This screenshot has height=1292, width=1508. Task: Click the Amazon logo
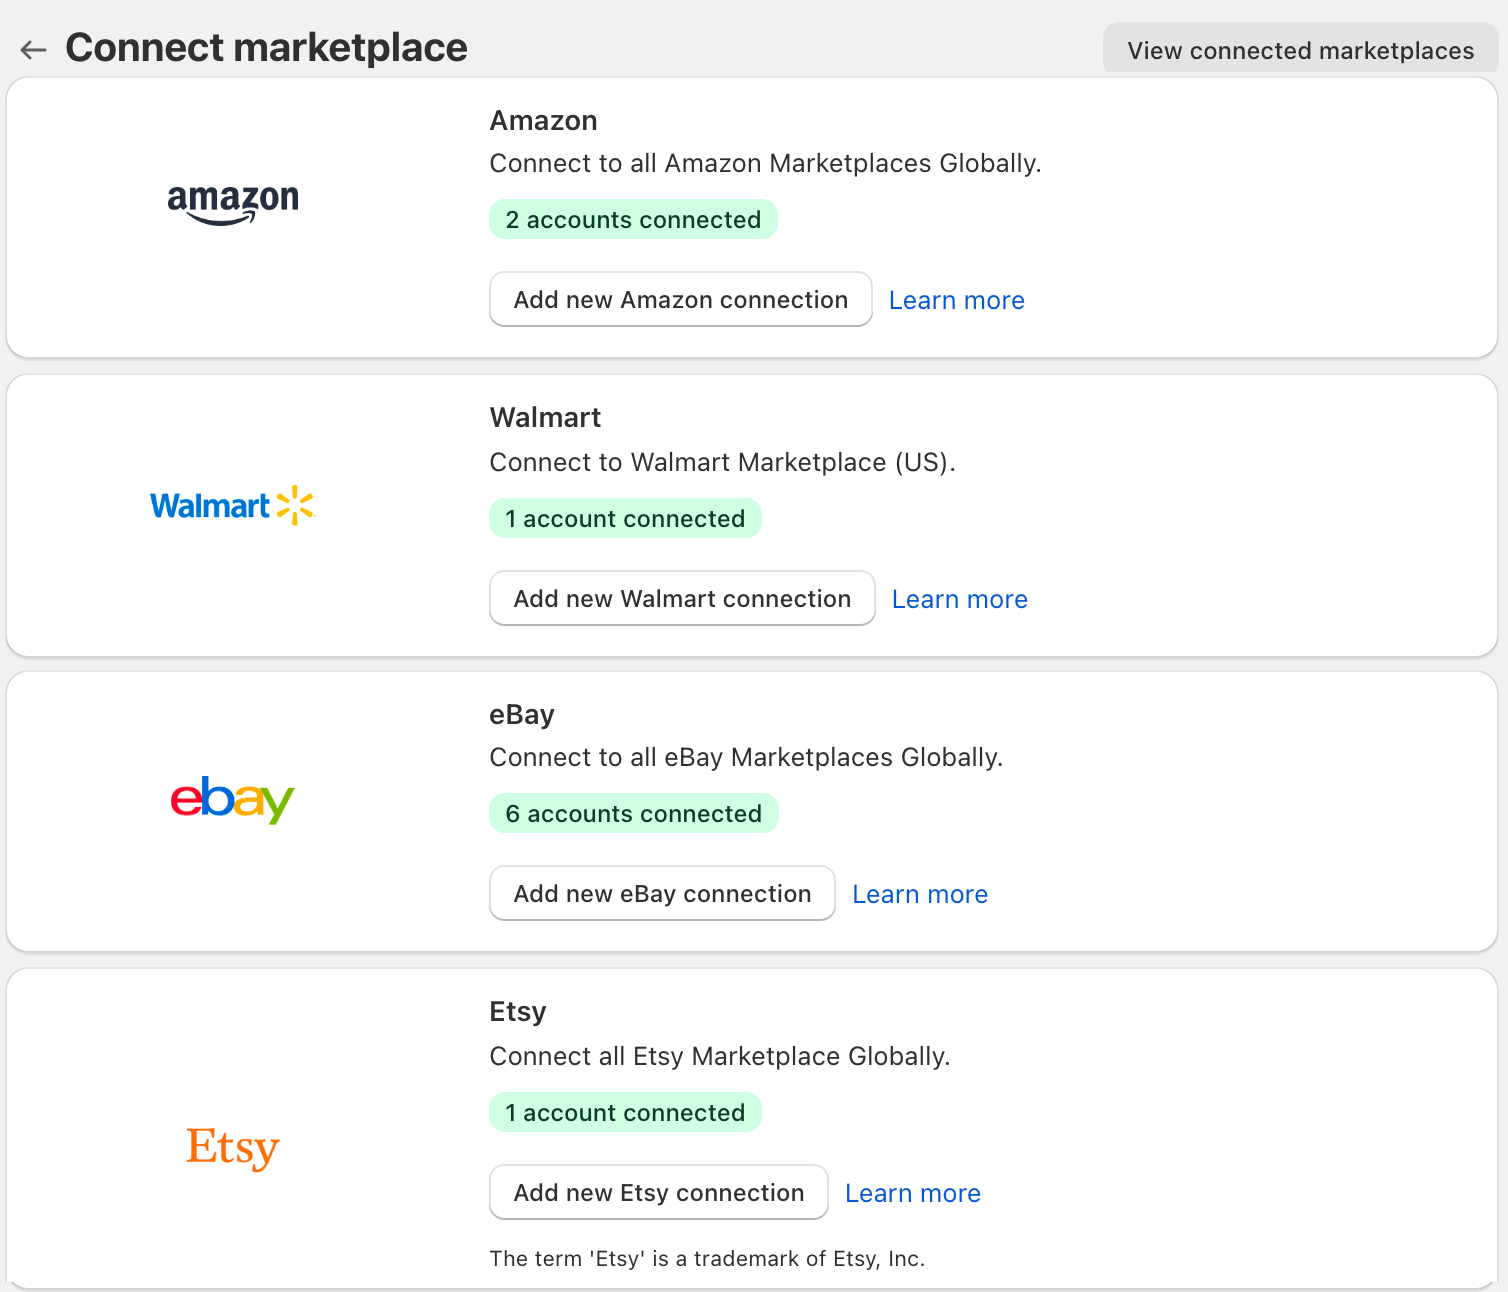click(233, 204)
